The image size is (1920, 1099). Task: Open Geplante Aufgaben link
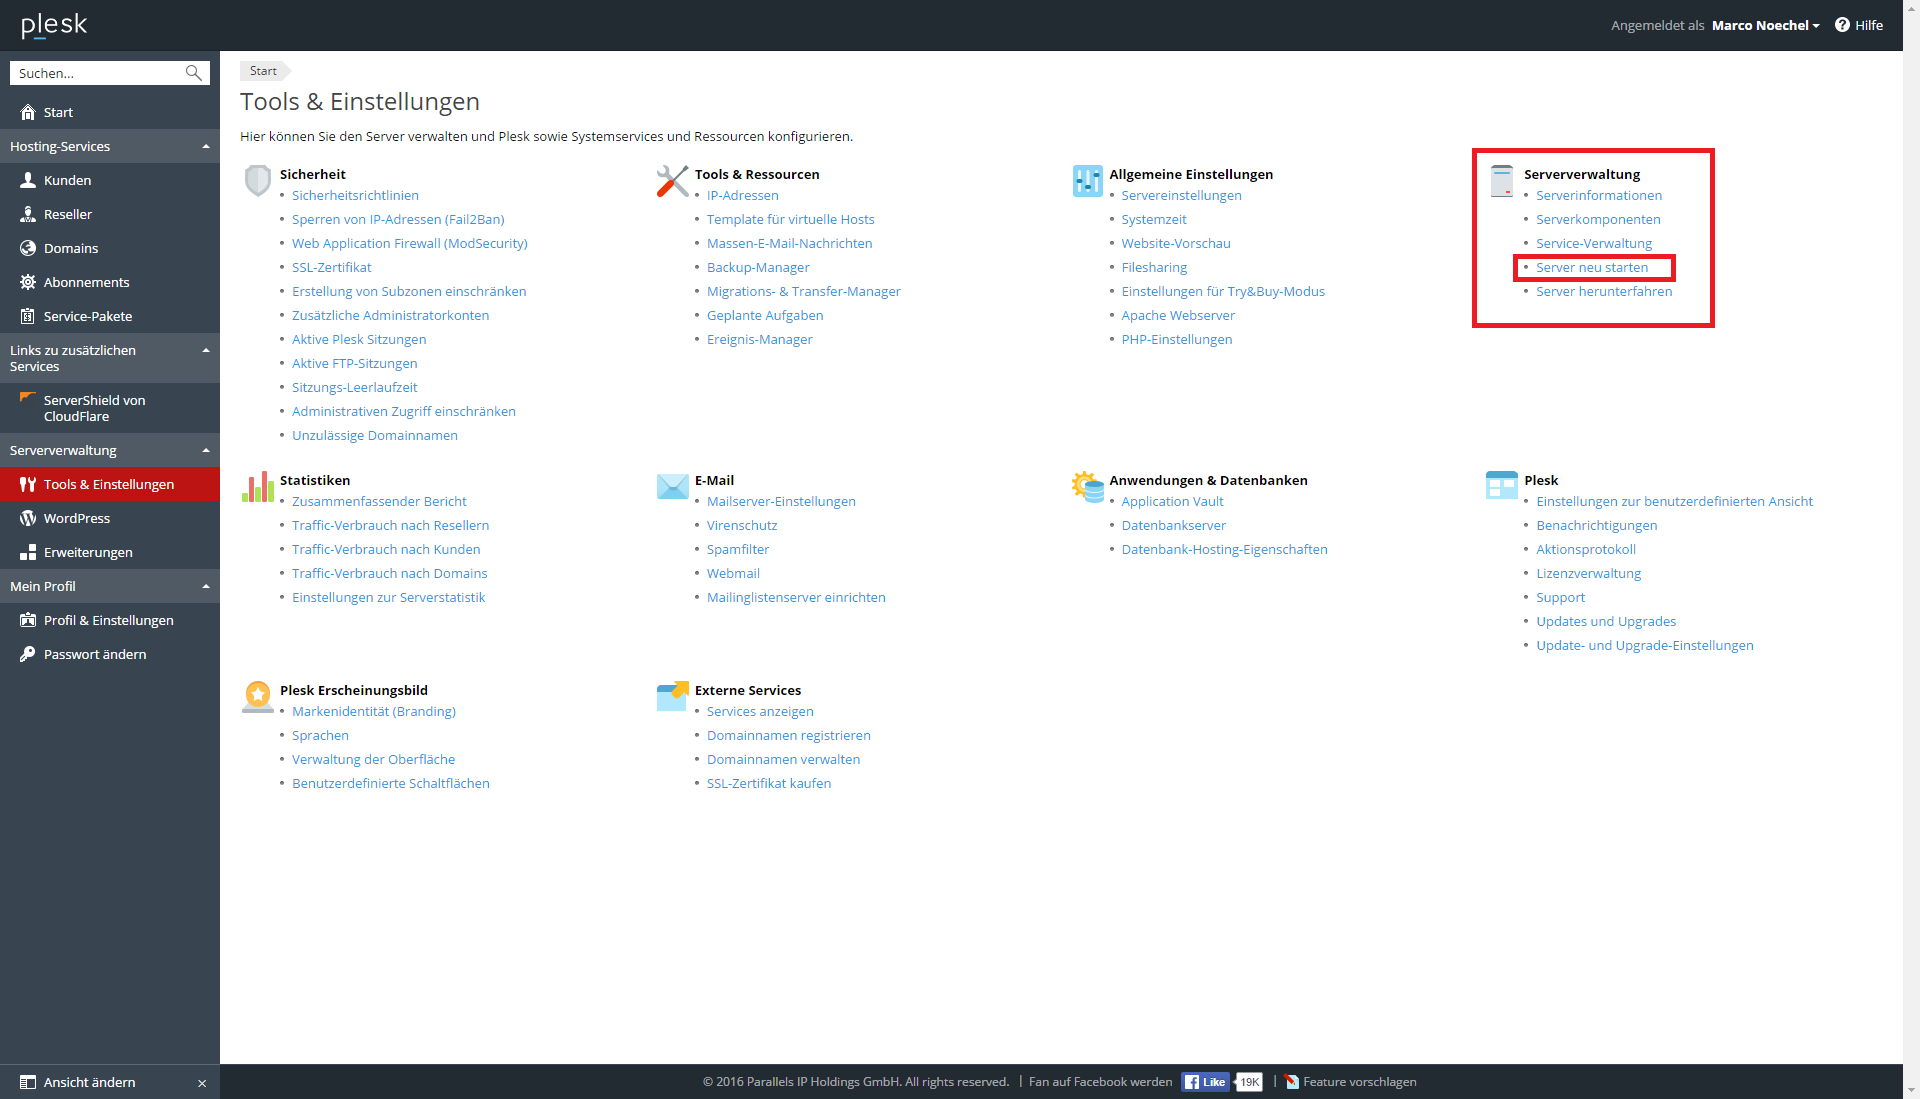[765, 315]
